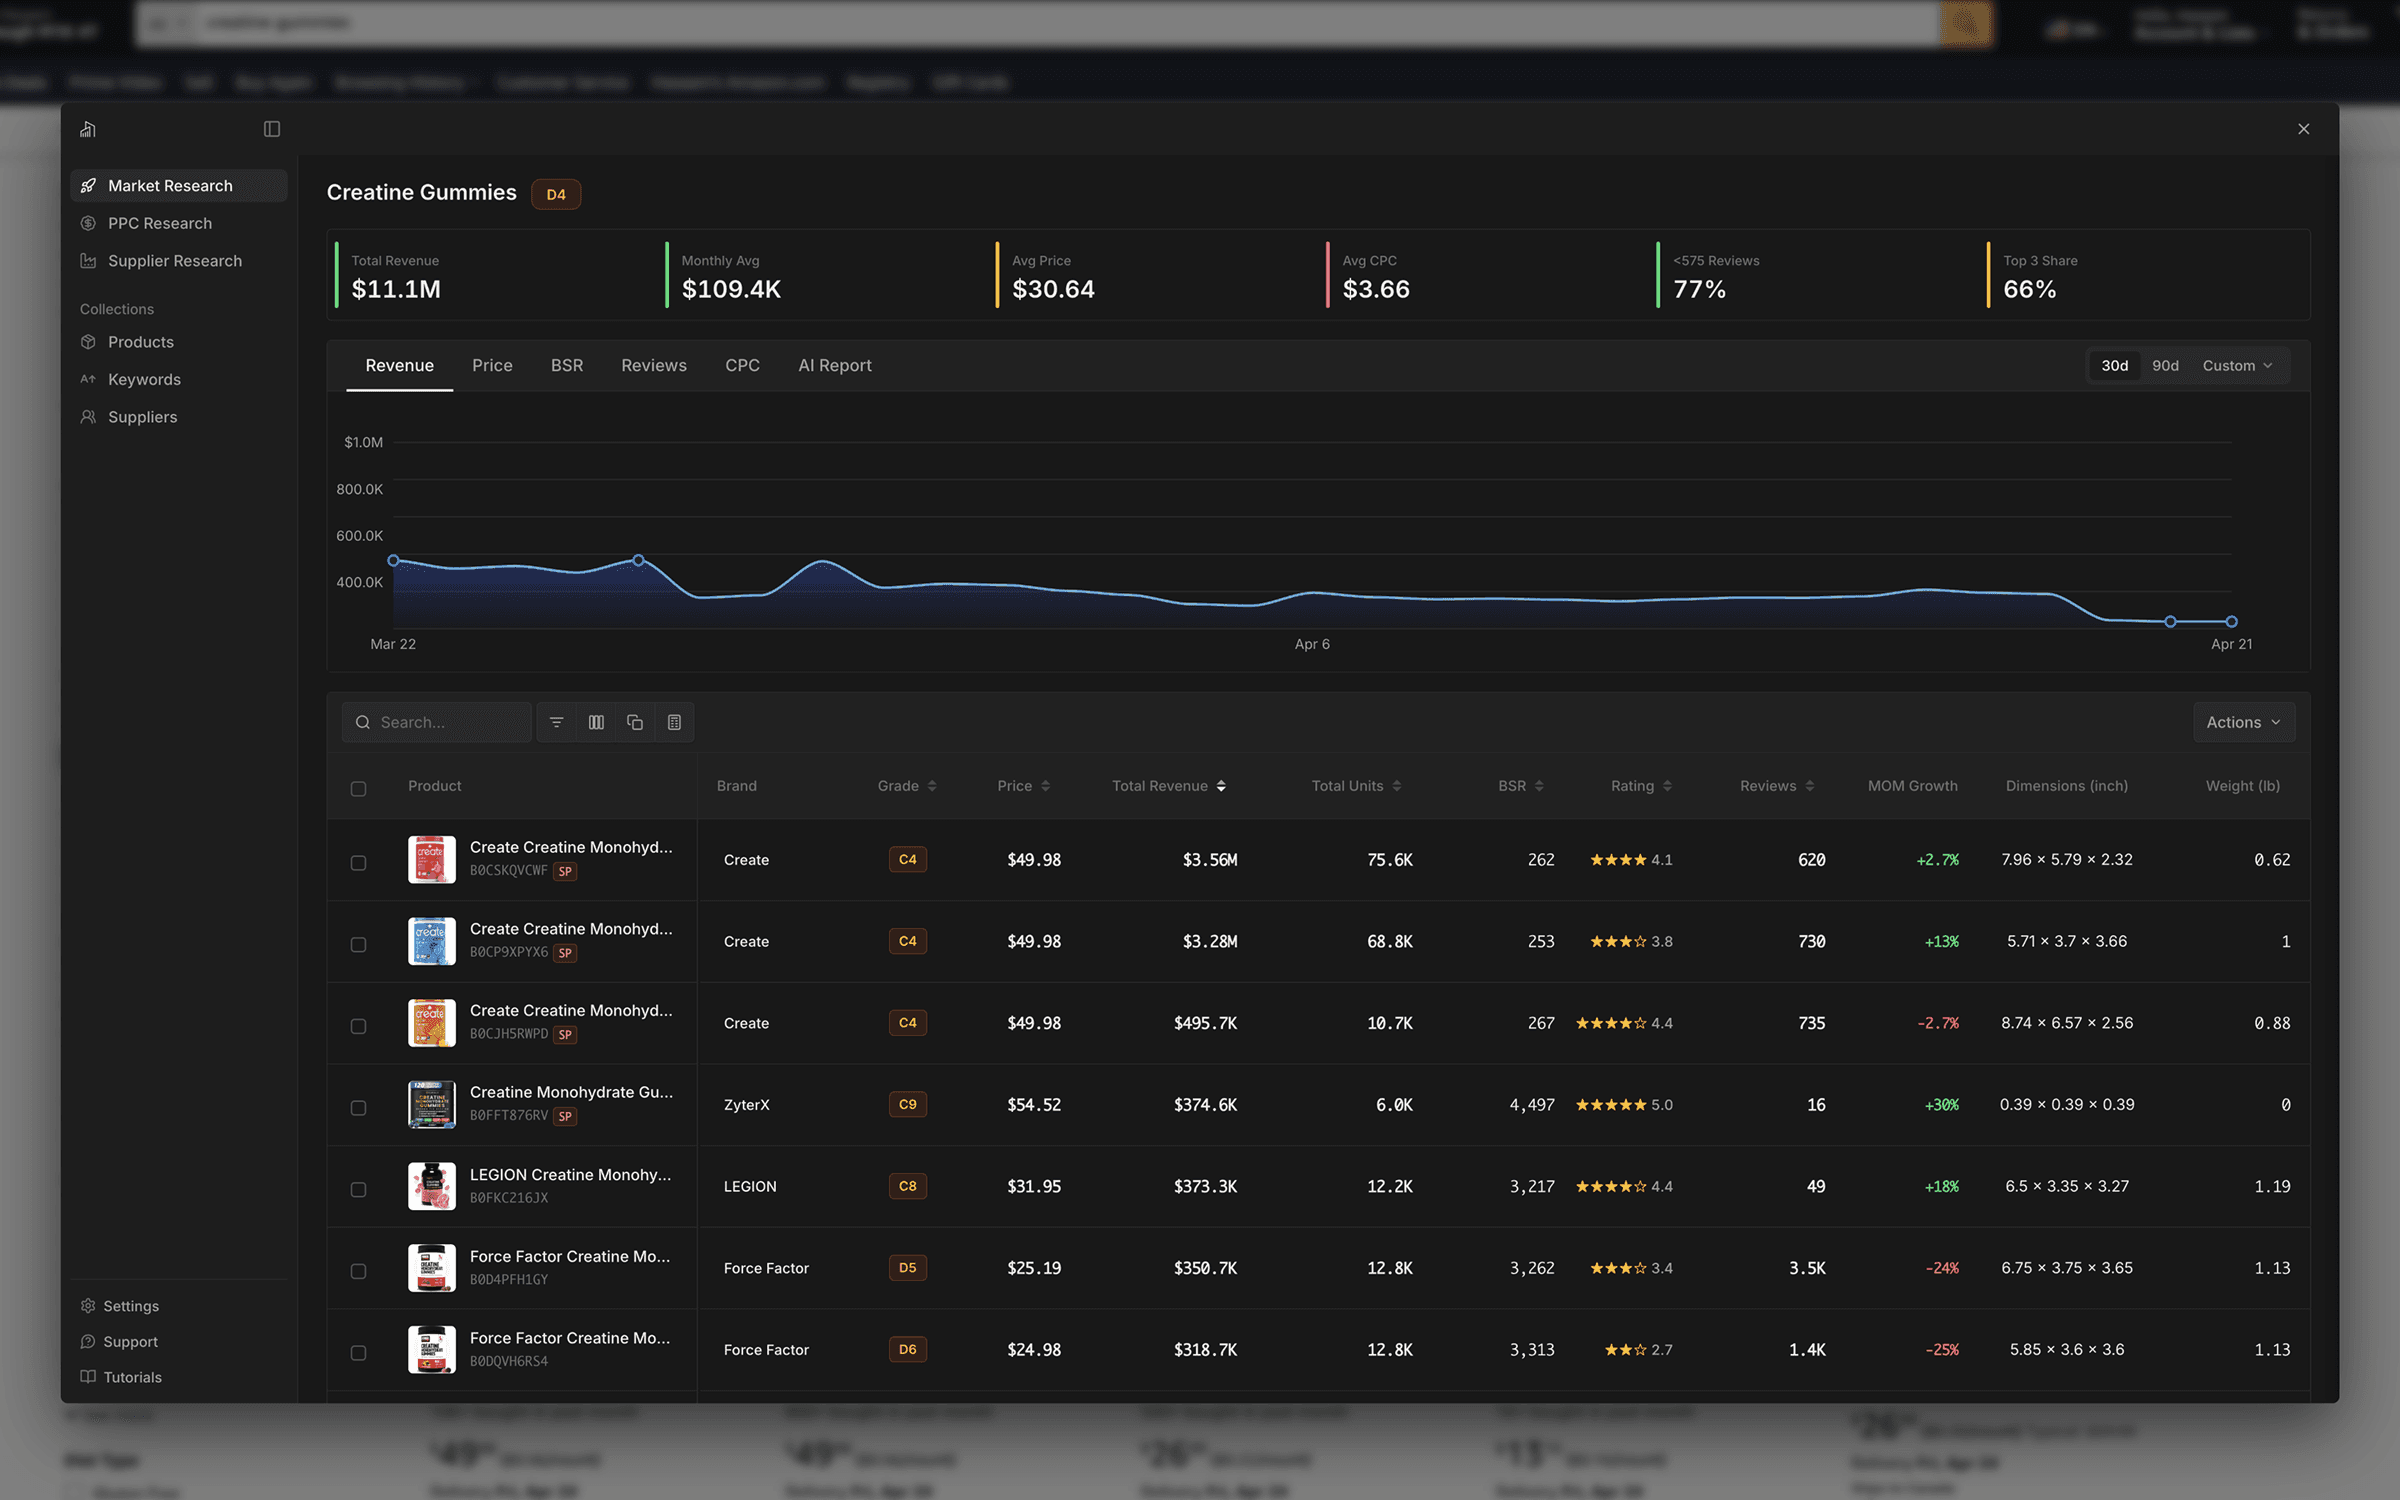Expand the Actions dropdown menu
The height and width of the screenshot is (1500, 2400).
tap(2244, 722)
